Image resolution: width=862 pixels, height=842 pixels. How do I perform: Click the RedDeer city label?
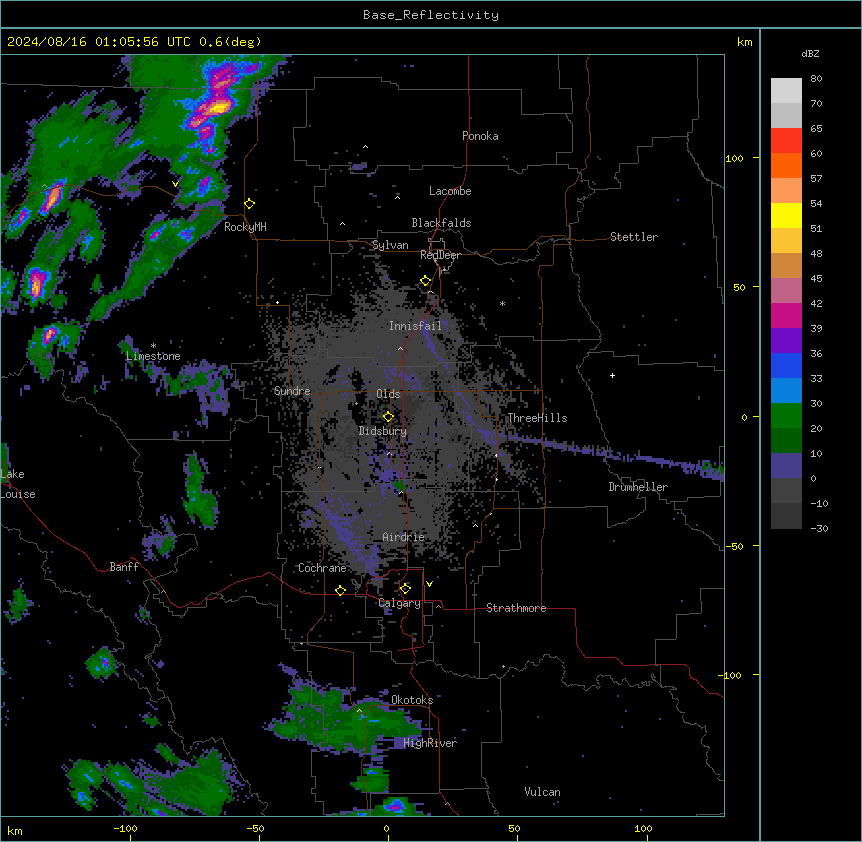440,255
